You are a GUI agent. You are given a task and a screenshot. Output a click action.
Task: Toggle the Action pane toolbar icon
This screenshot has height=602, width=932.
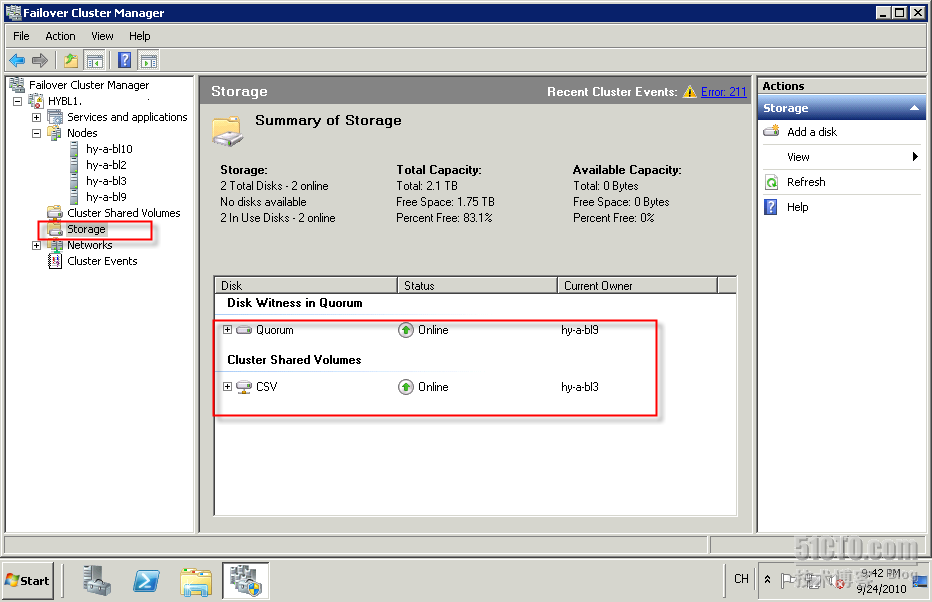[x=149, y=60]
